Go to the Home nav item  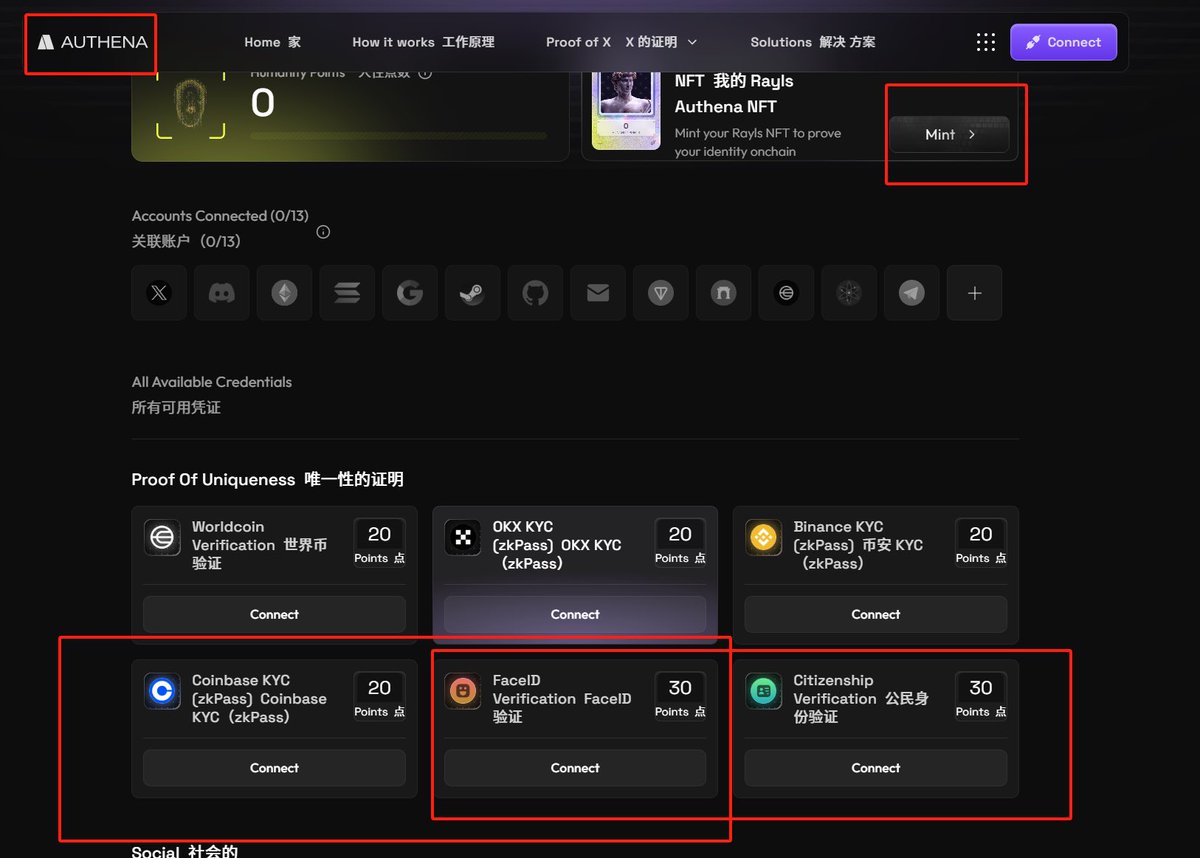pyautogui.click(x=272, y=42)
